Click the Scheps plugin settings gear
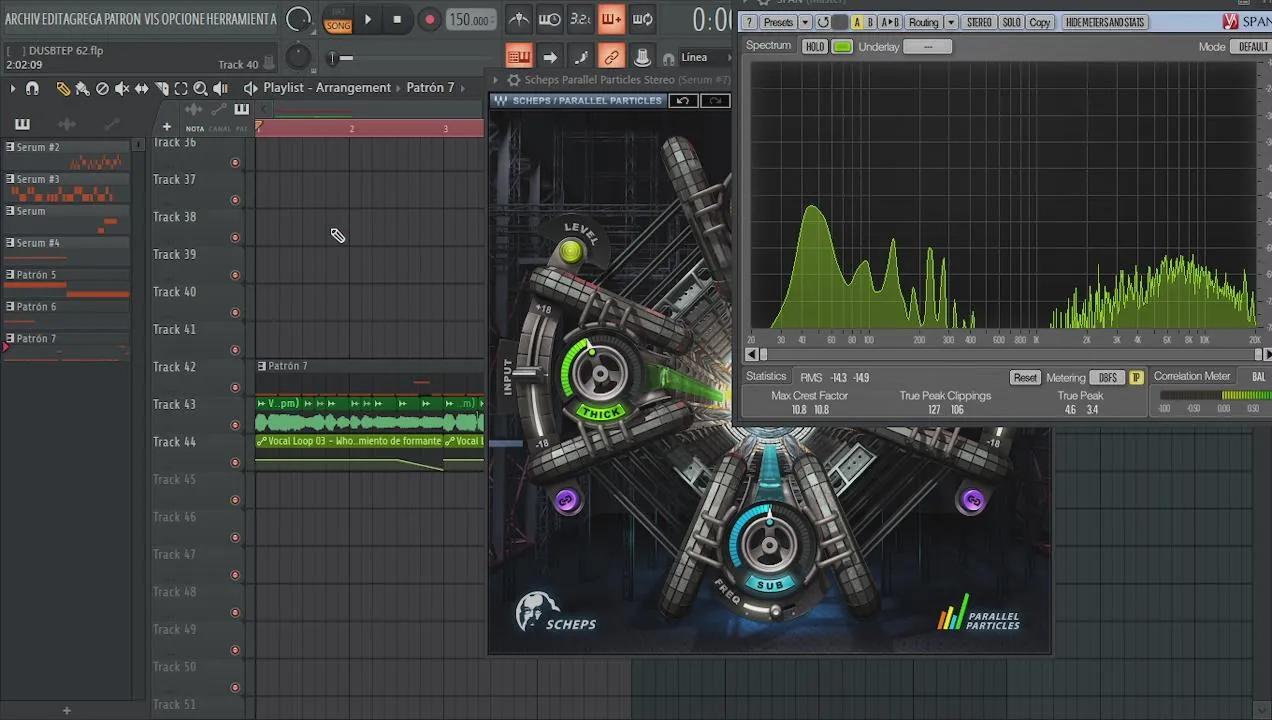The height and width of the screenshot is (720, 1272). (x=514, y=80)
